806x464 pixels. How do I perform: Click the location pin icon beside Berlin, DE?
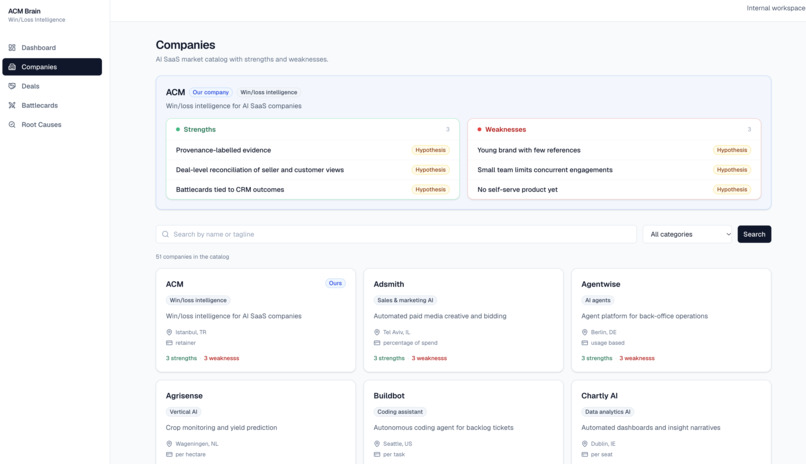coord(584,332)
